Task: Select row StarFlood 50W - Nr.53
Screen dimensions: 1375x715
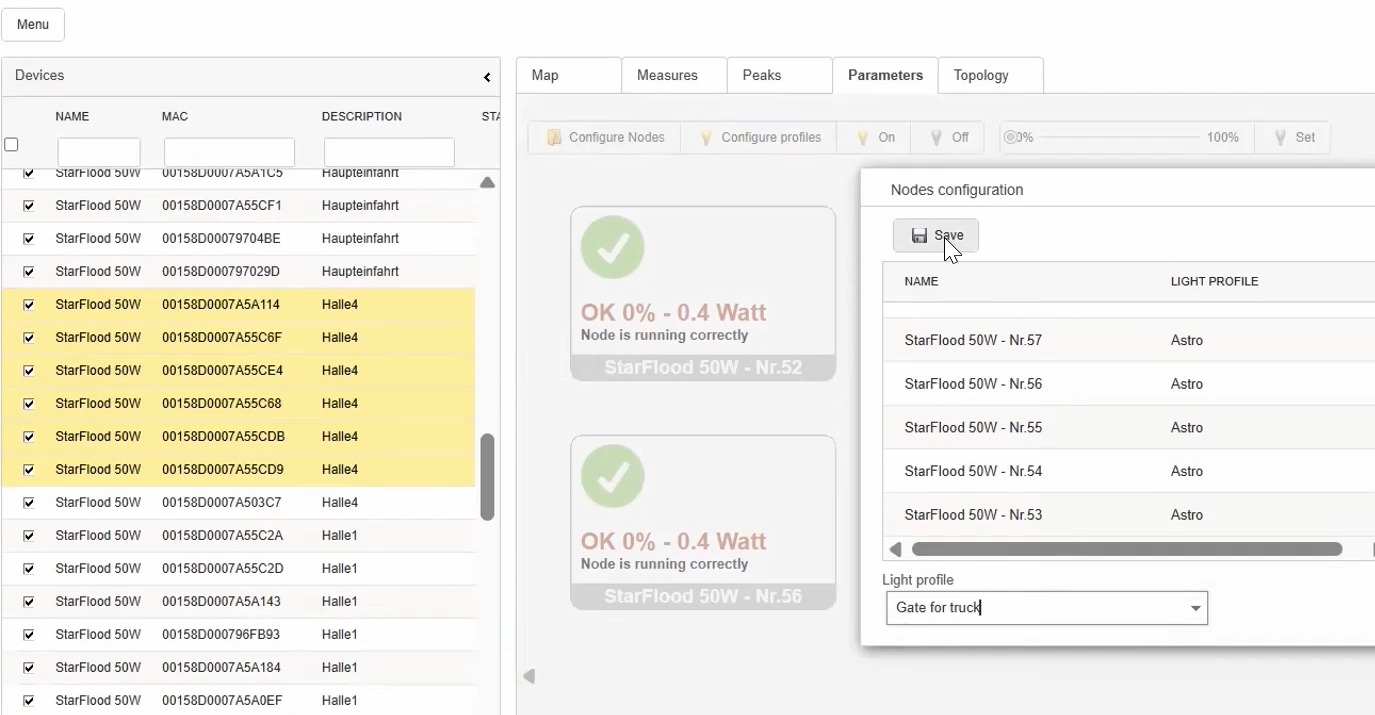Action: click(x=1129, y=515)
